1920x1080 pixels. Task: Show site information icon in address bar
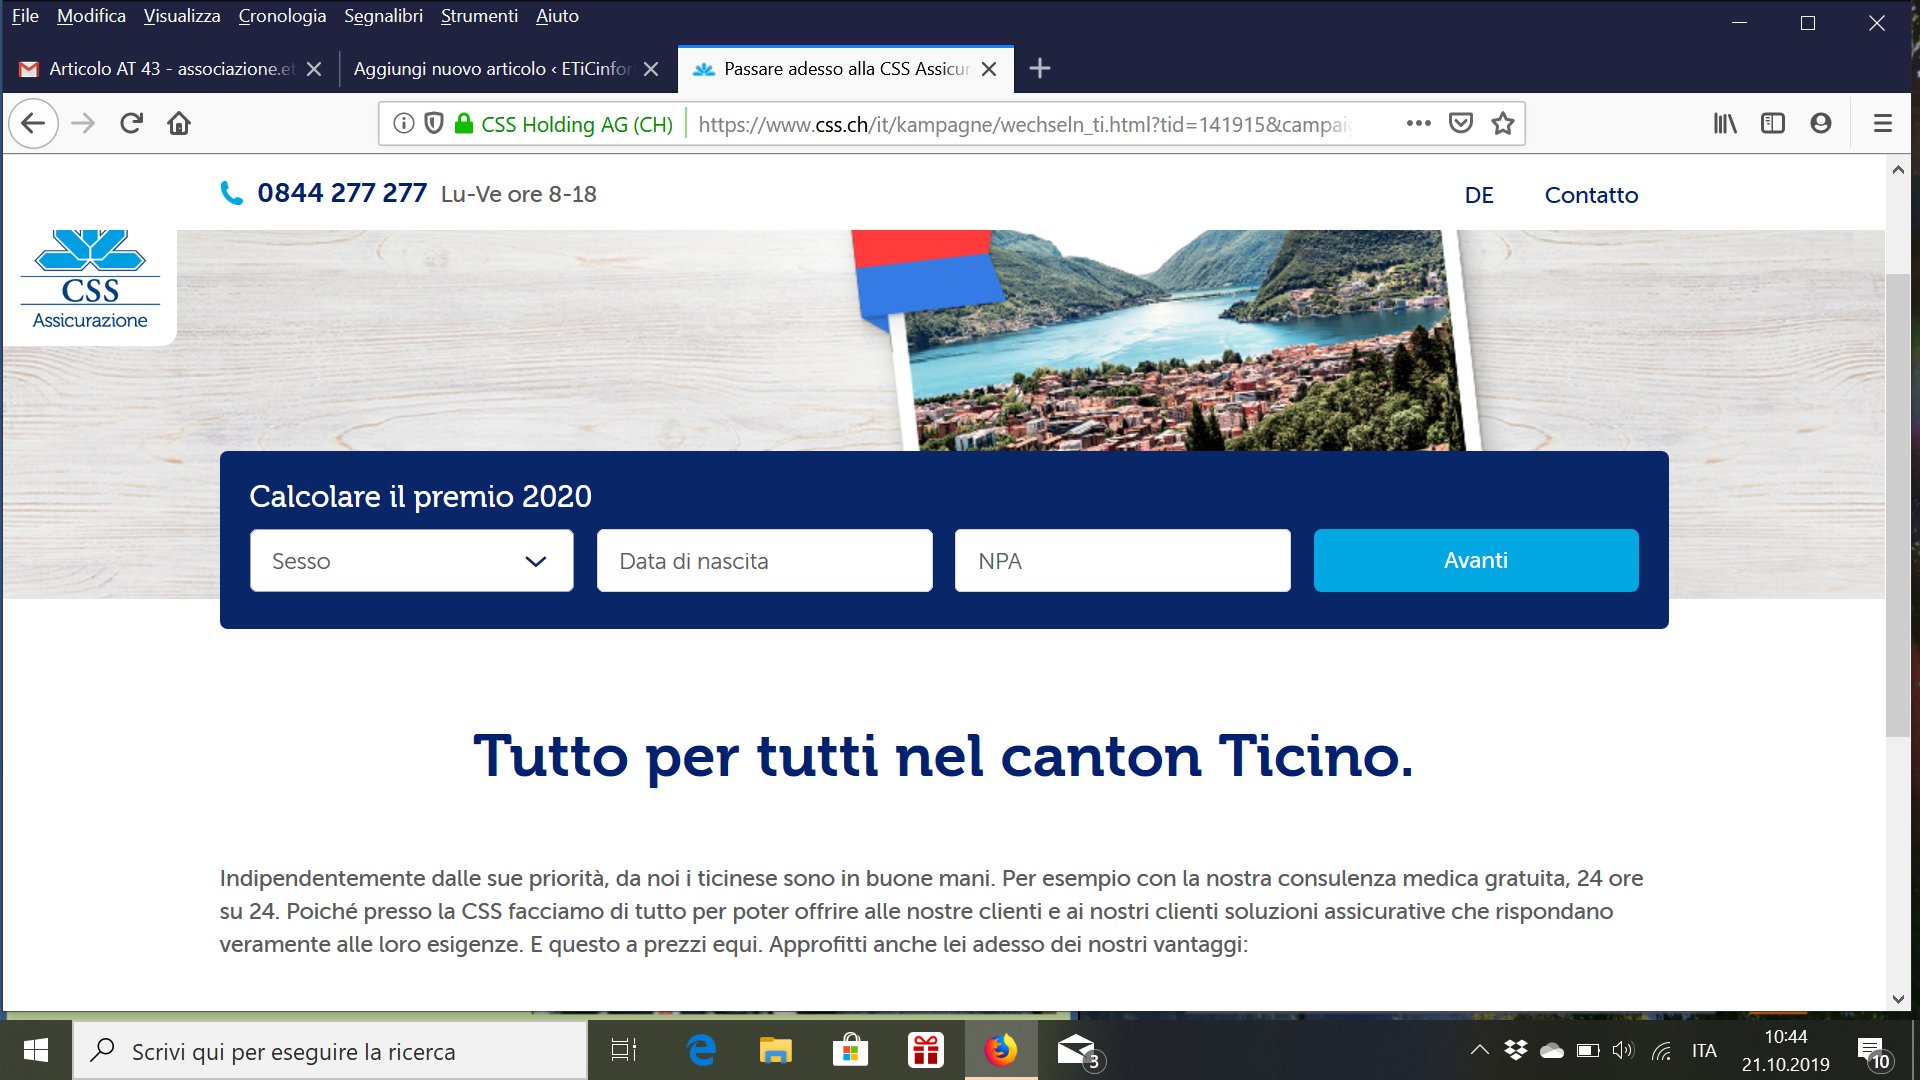(x=404, y=124)
